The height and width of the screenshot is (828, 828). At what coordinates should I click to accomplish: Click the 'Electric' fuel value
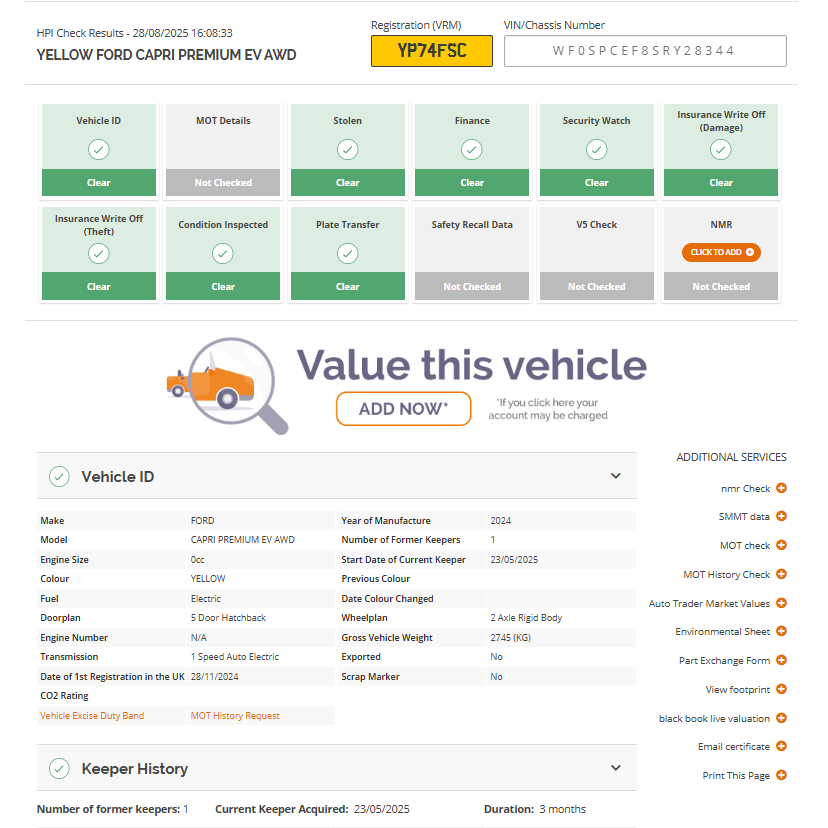click(x=206, y=598)
